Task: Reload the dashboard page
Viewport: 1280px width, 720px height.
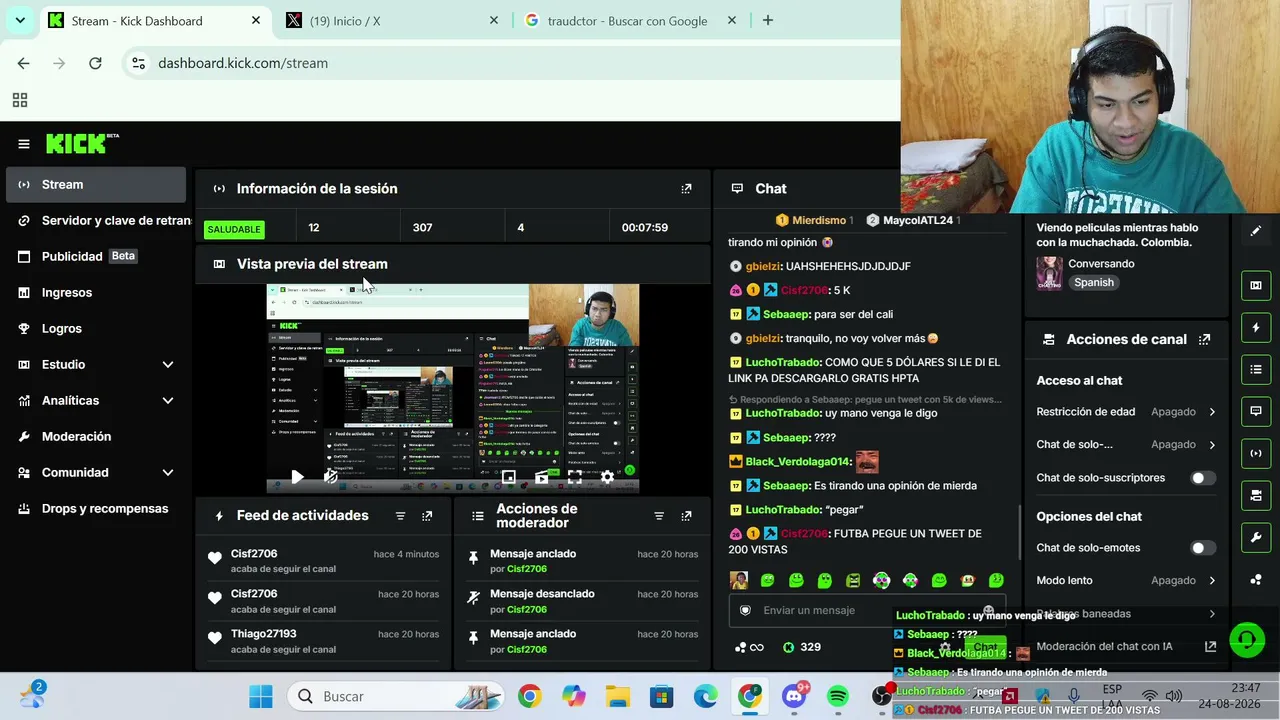Action: click(x=95, y=63)
